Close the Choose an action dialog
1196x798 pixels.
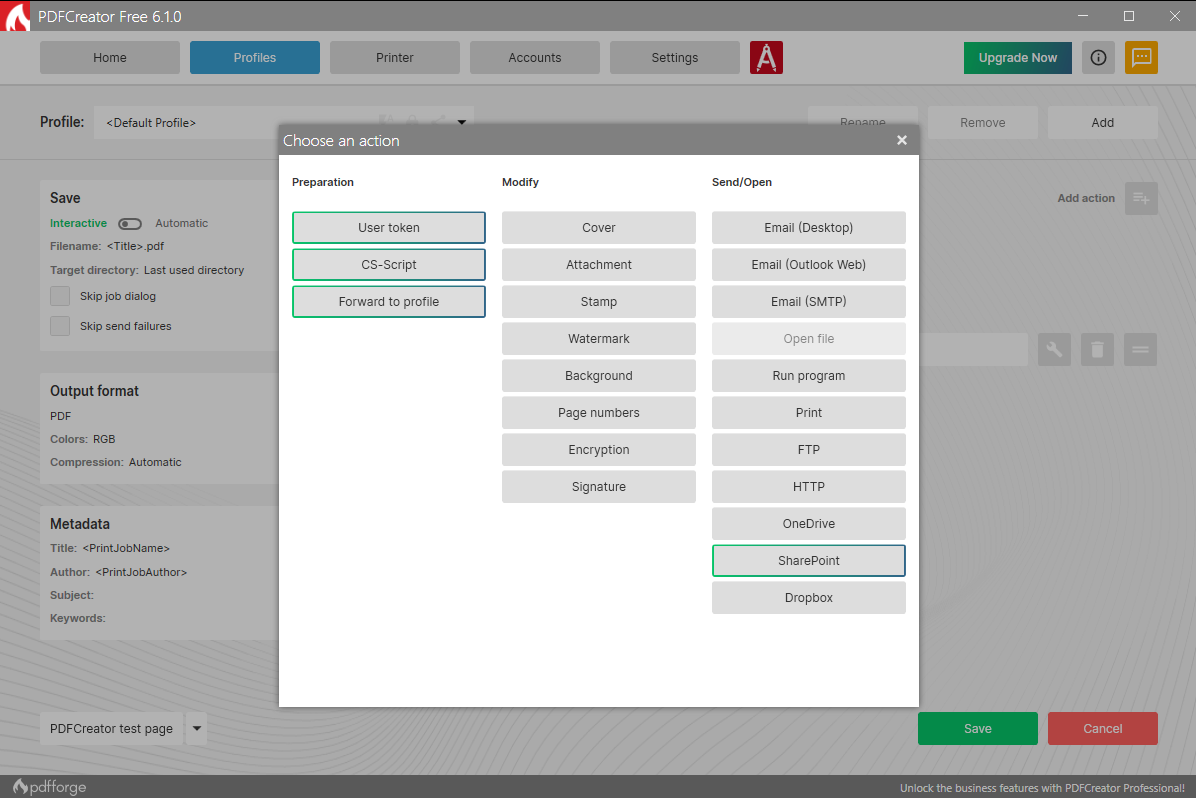[x=902, y=140]
